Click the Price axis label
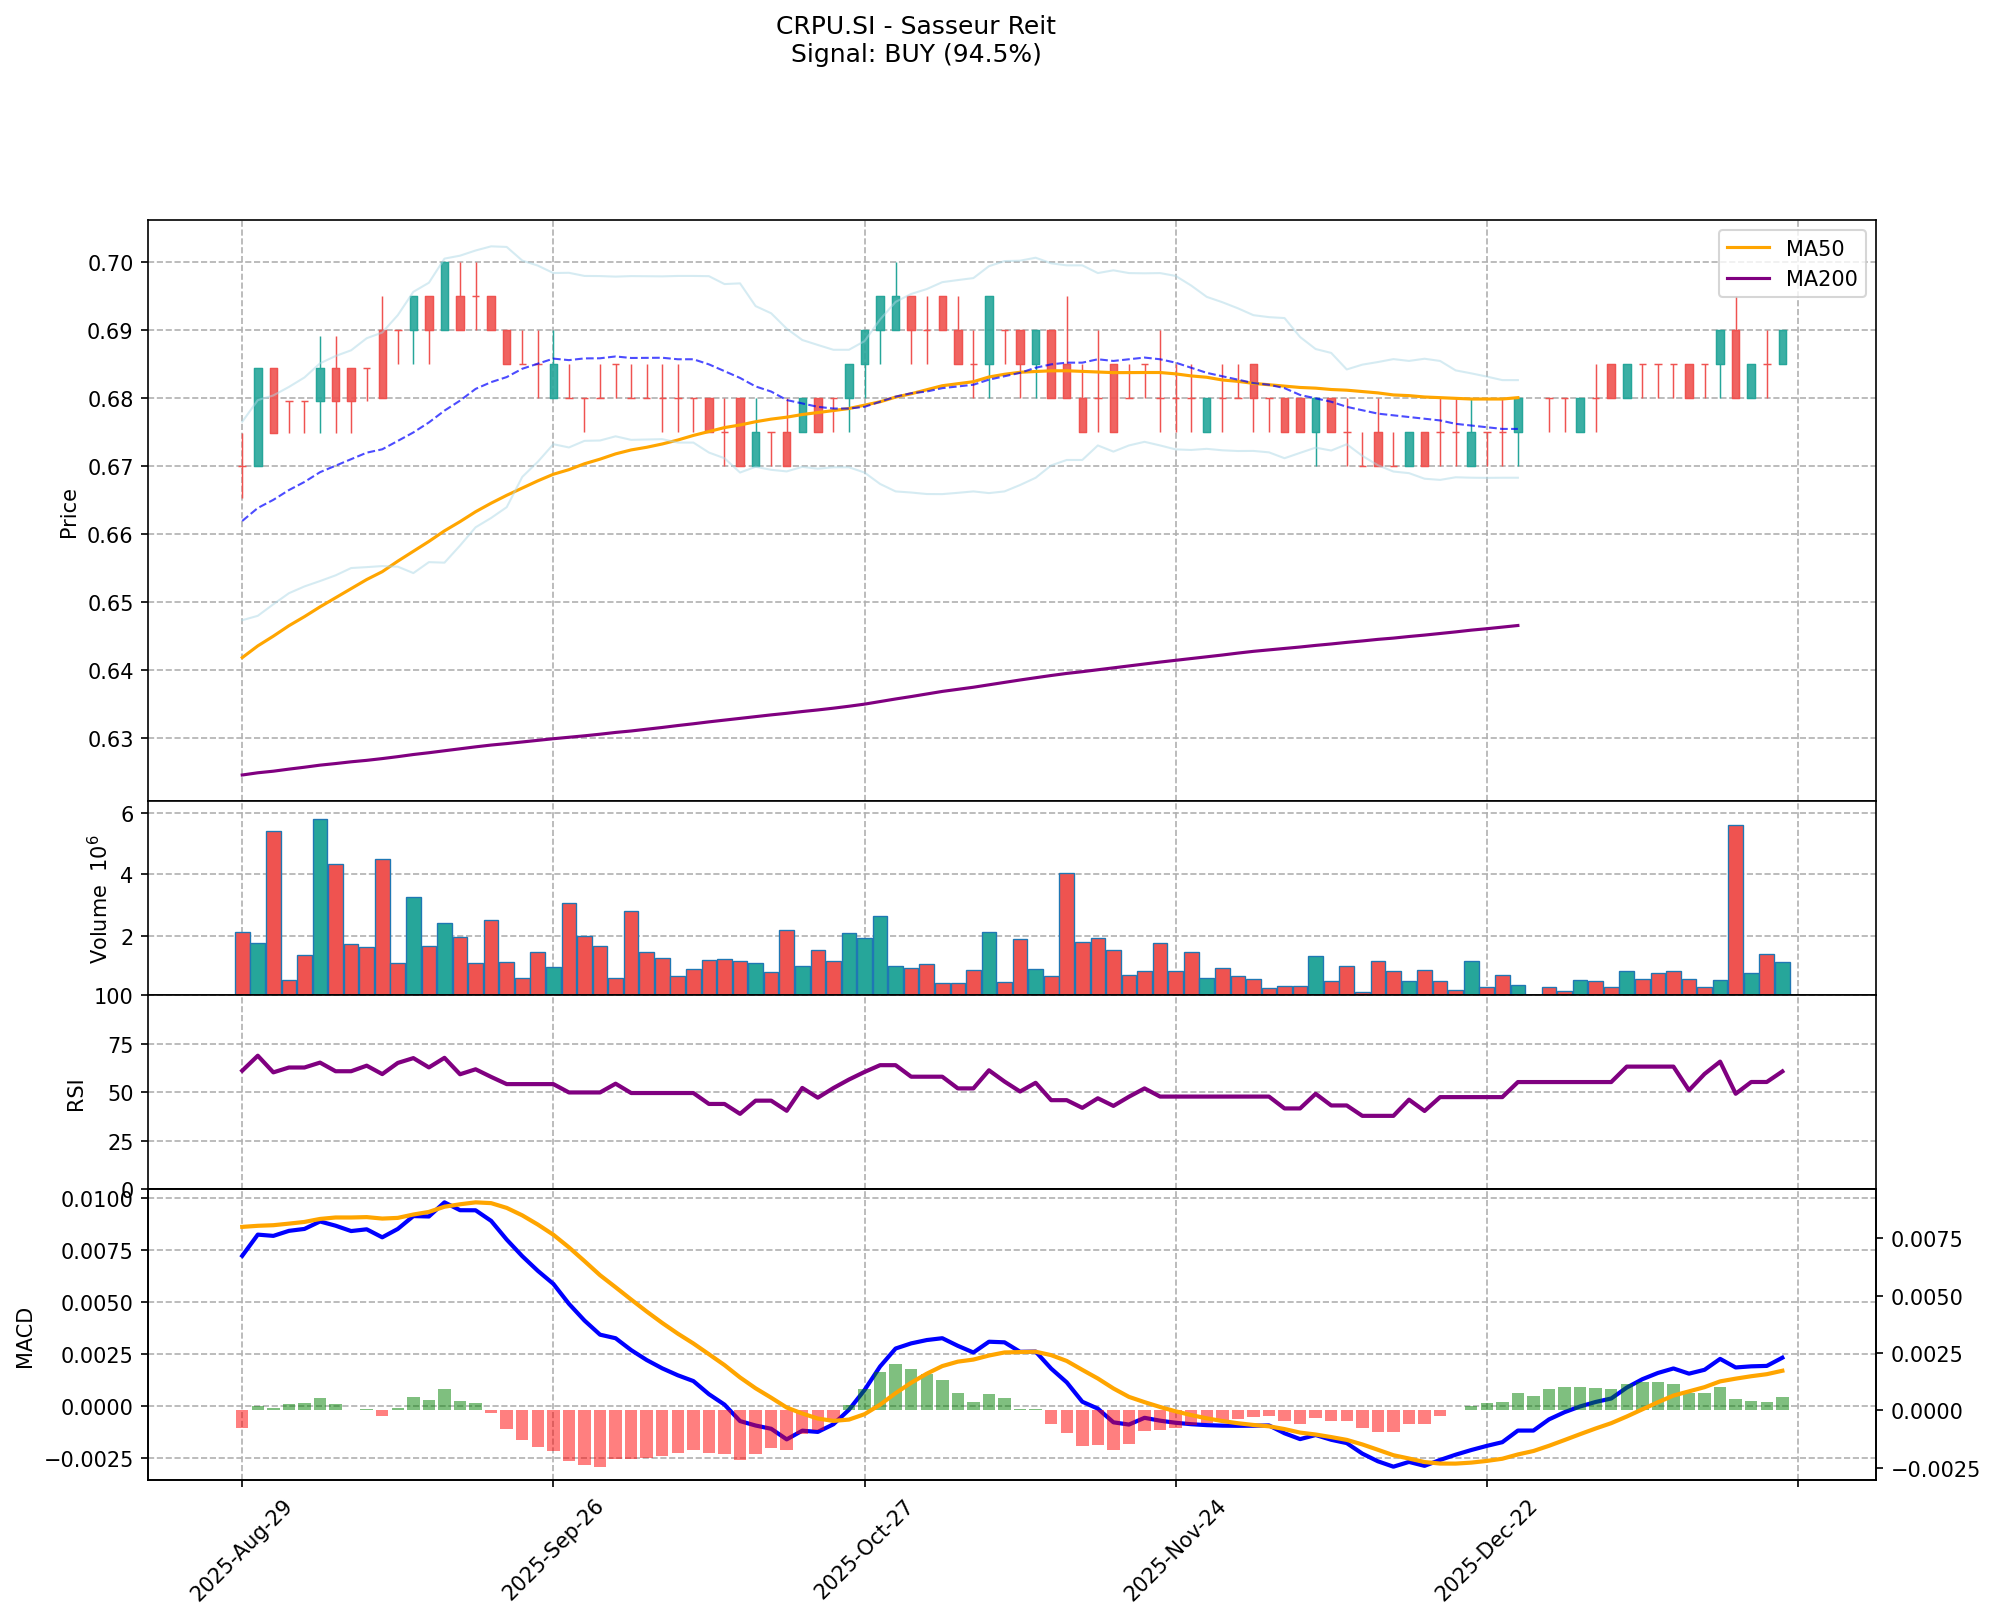Screen dimensions: 1996x1619 point(69,514)
